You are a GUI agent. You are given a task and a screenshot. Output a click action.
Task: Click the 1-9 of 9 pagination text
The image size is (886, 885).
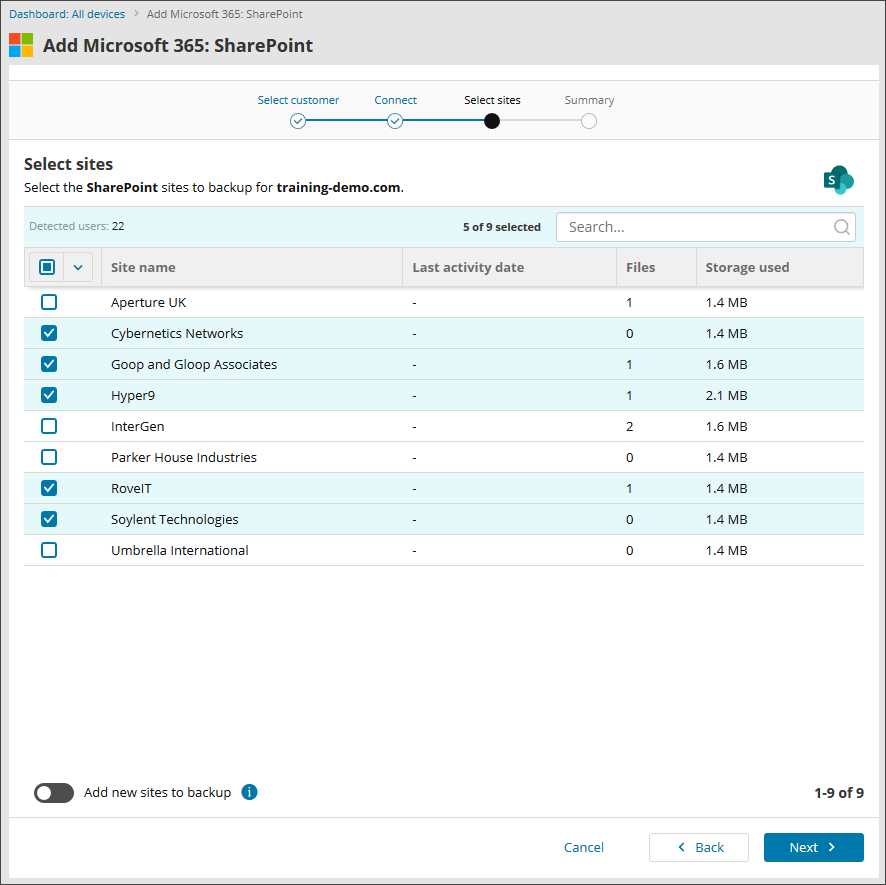point(839,793)
